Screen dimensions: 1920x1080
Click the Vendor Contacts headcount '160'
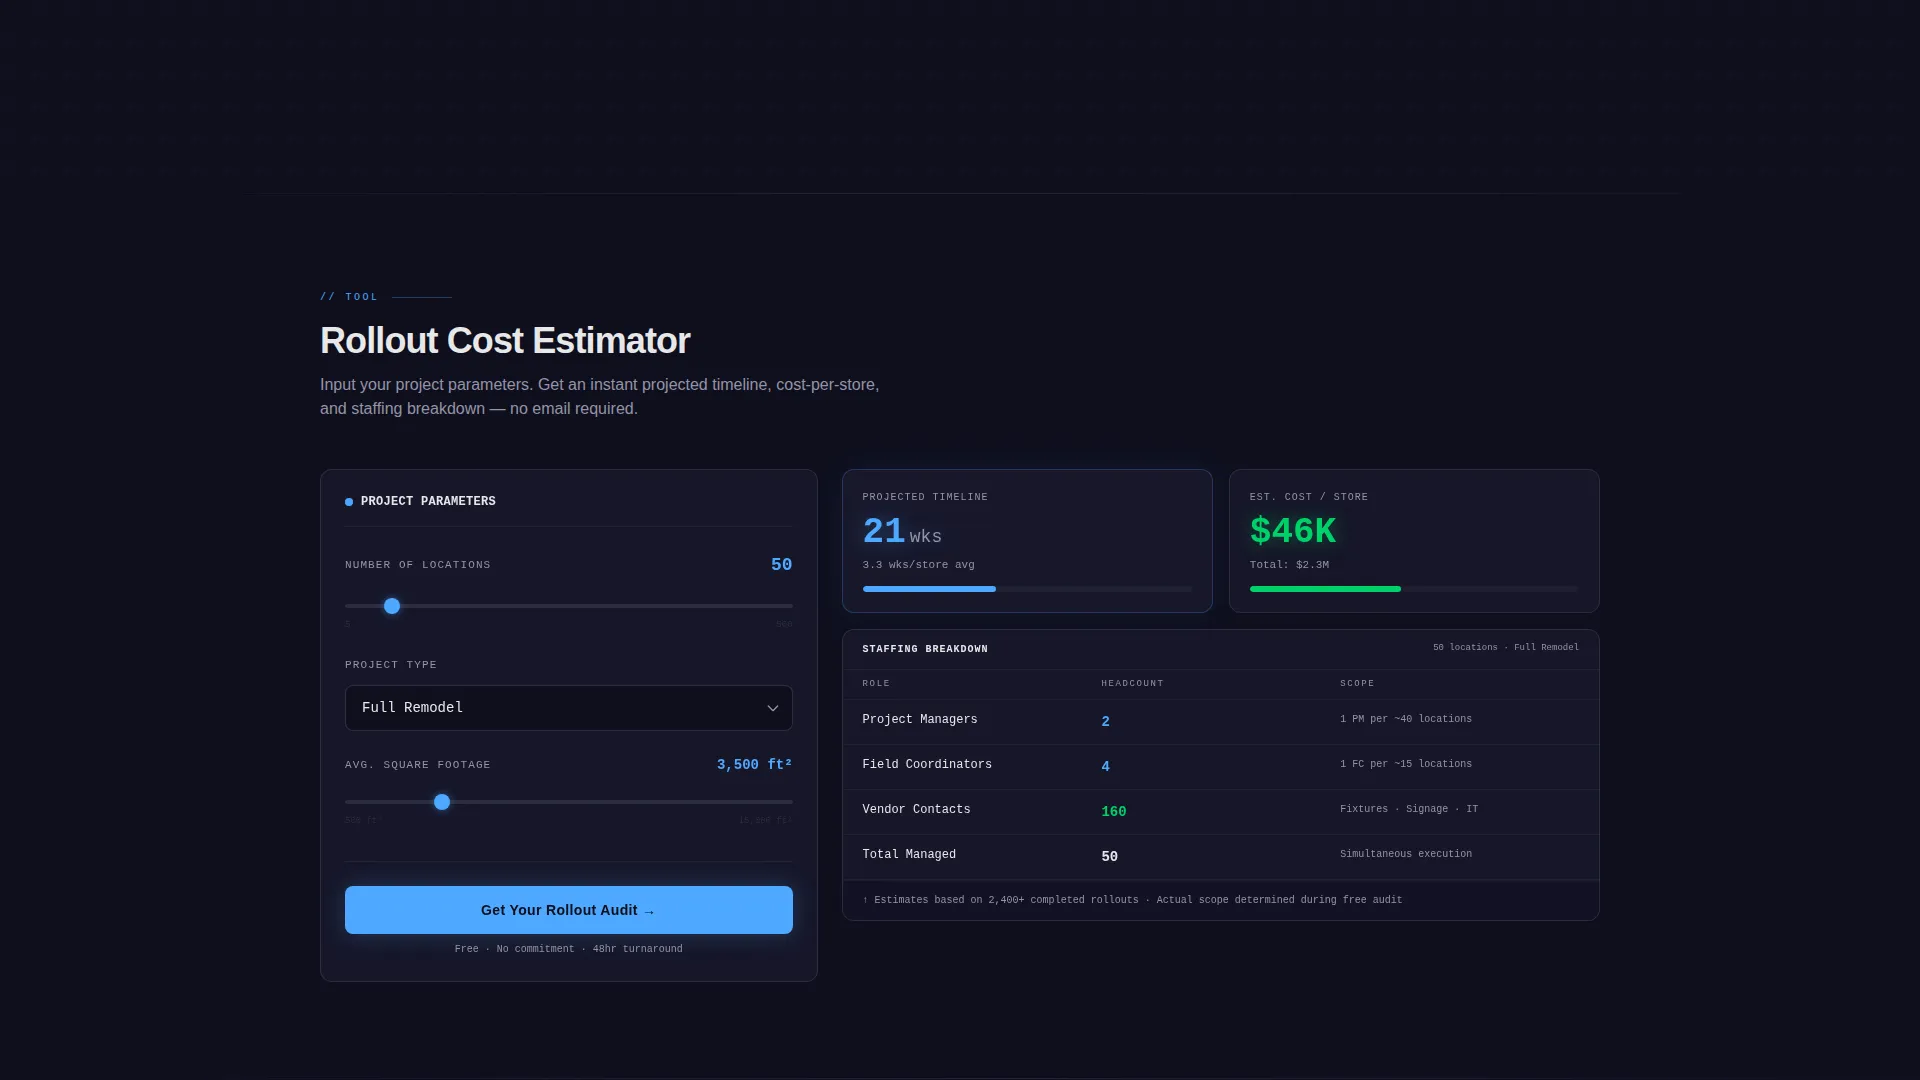pyautogui.click(x=1113, y=812)
